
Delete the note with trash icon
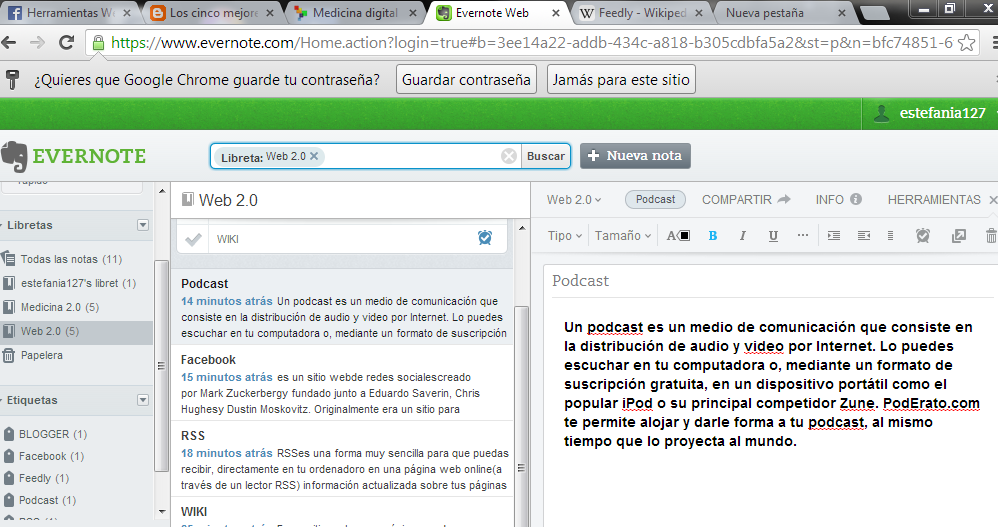click(x=991, y=236)
